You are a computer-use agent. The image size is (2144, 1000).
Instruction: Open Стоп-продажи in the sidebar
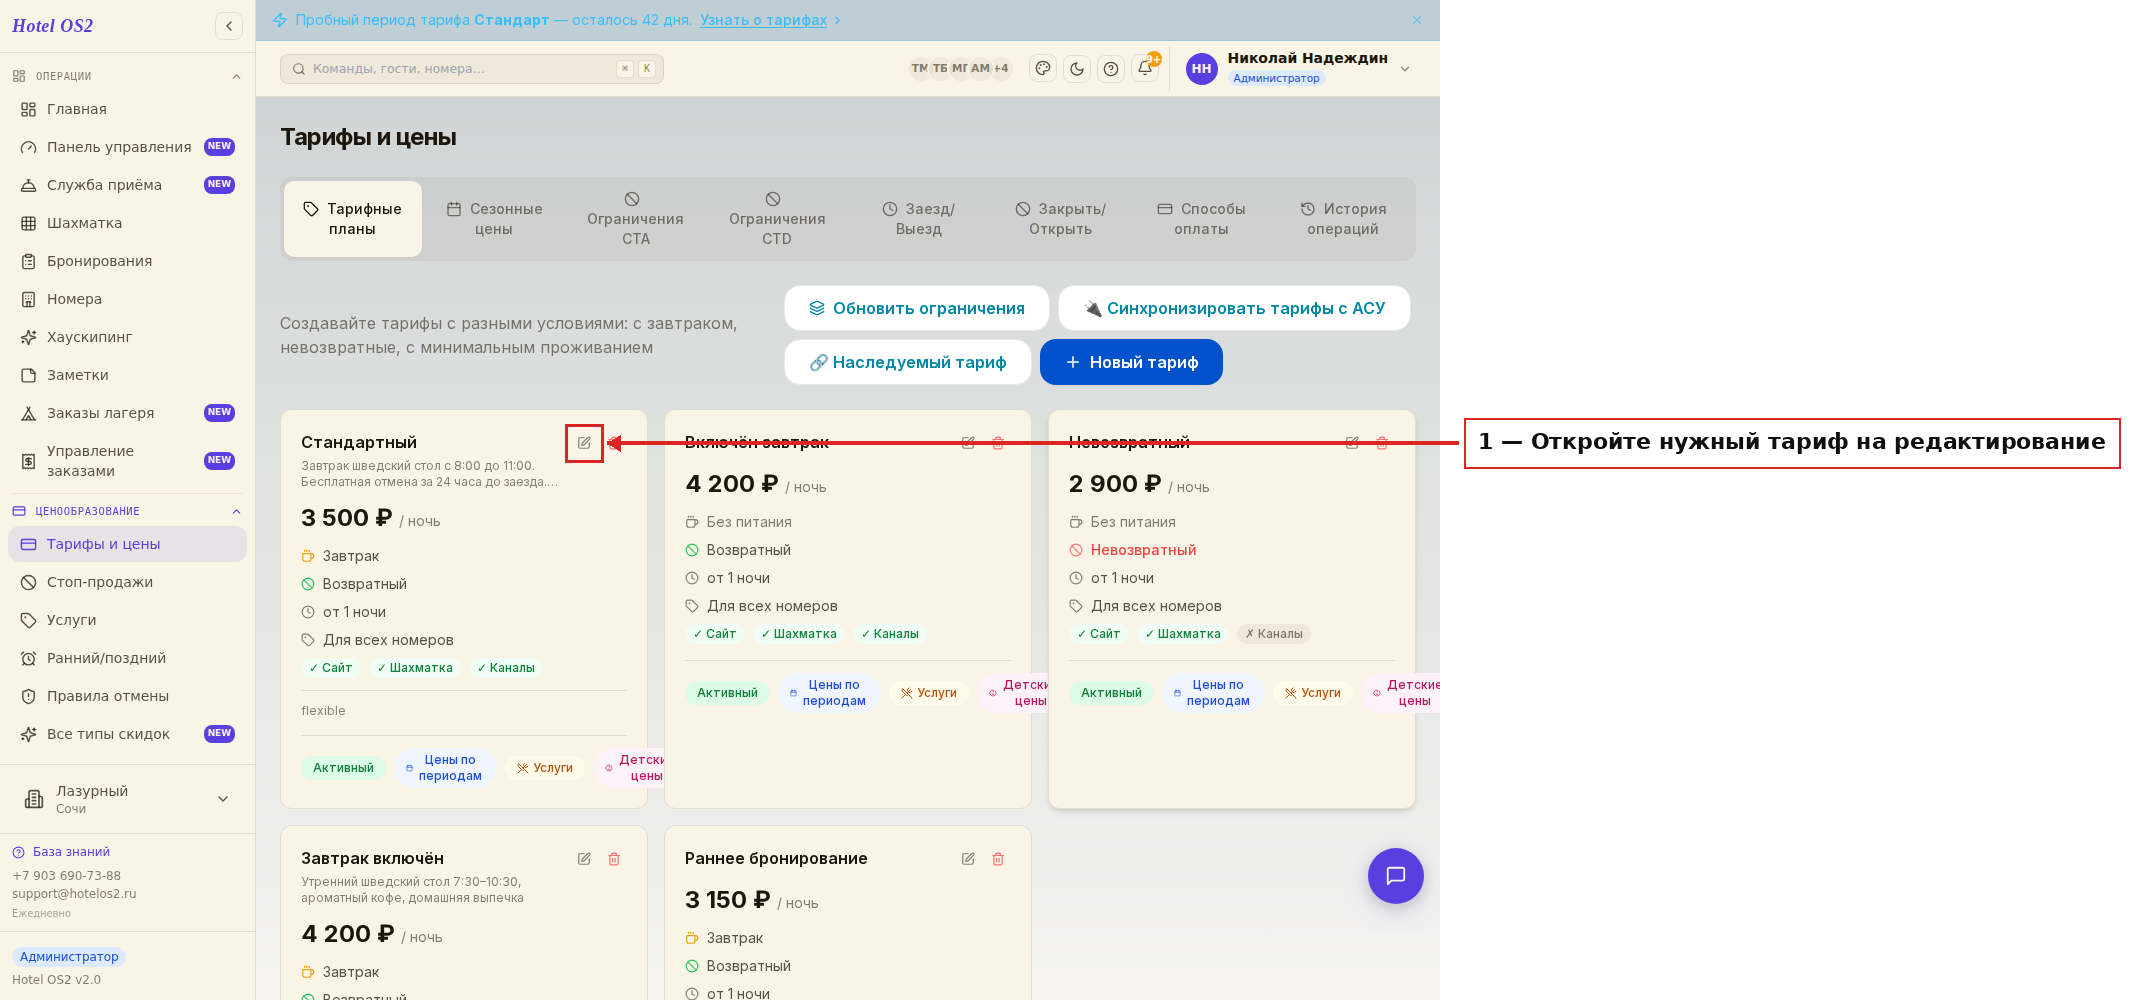(127, 582)
